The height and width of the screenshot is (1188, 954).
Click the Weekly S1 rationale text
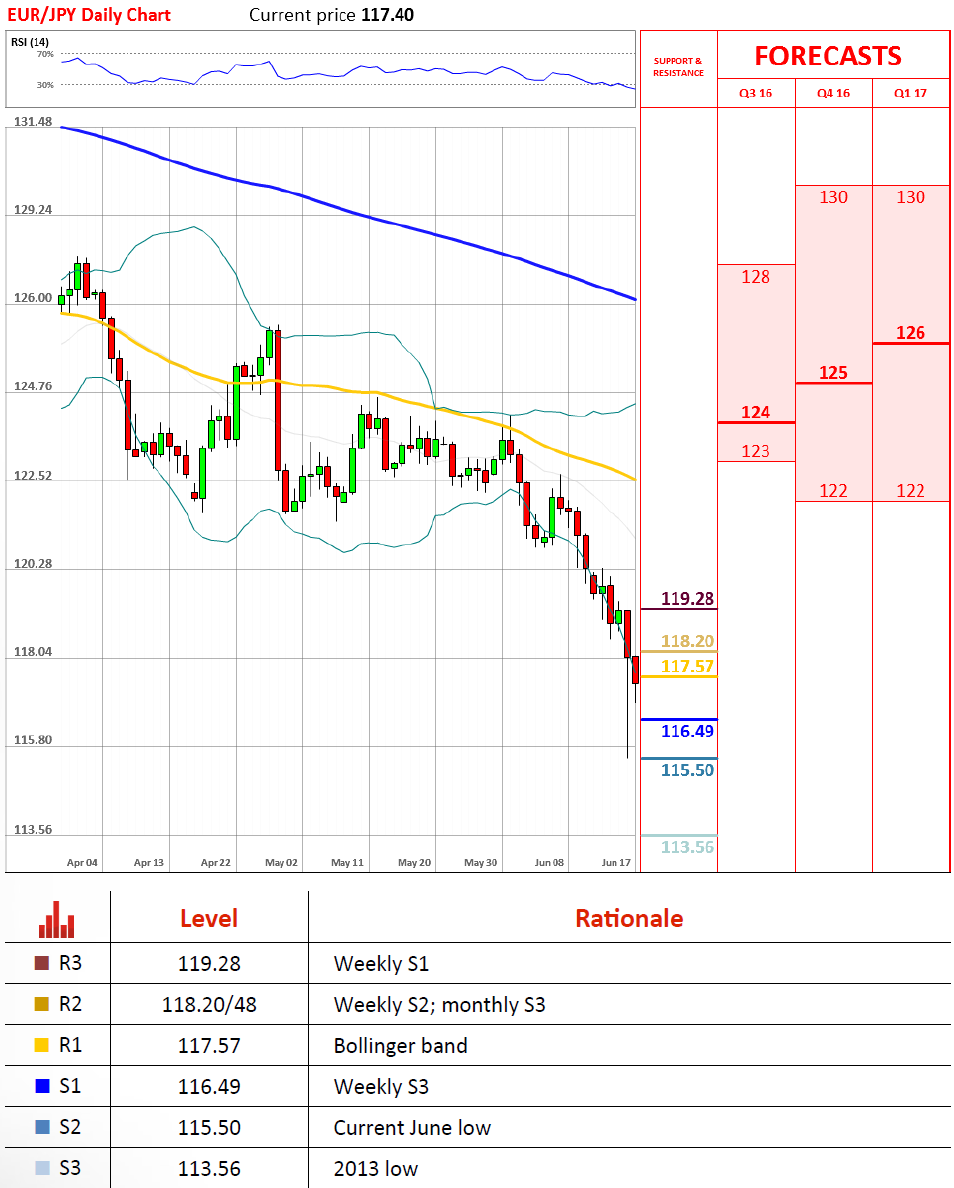381,964
